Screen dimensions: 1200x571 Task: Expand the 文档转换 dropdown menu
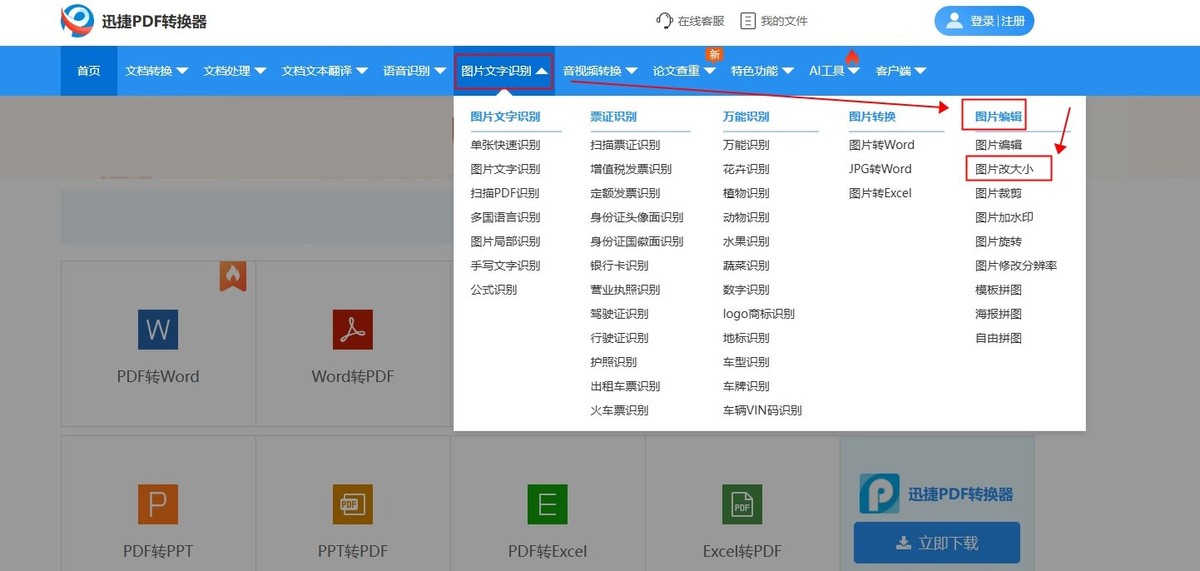(156, 71)
